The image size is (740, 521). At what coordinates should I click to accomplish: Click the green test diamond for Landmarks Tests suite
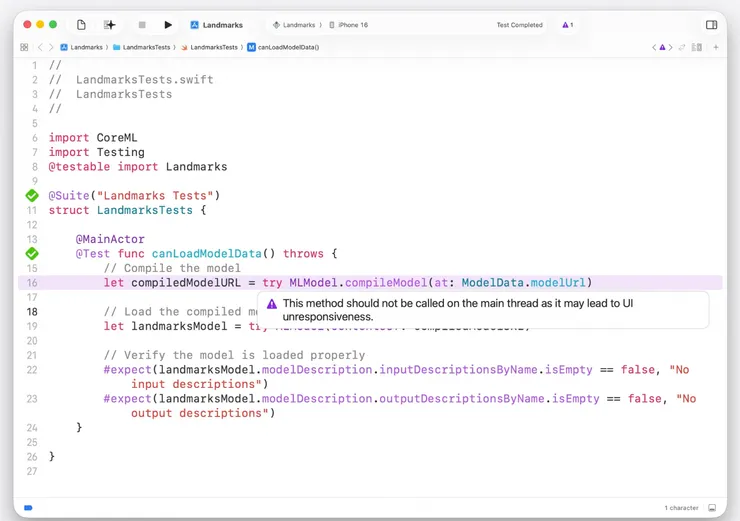click(32, 196)
